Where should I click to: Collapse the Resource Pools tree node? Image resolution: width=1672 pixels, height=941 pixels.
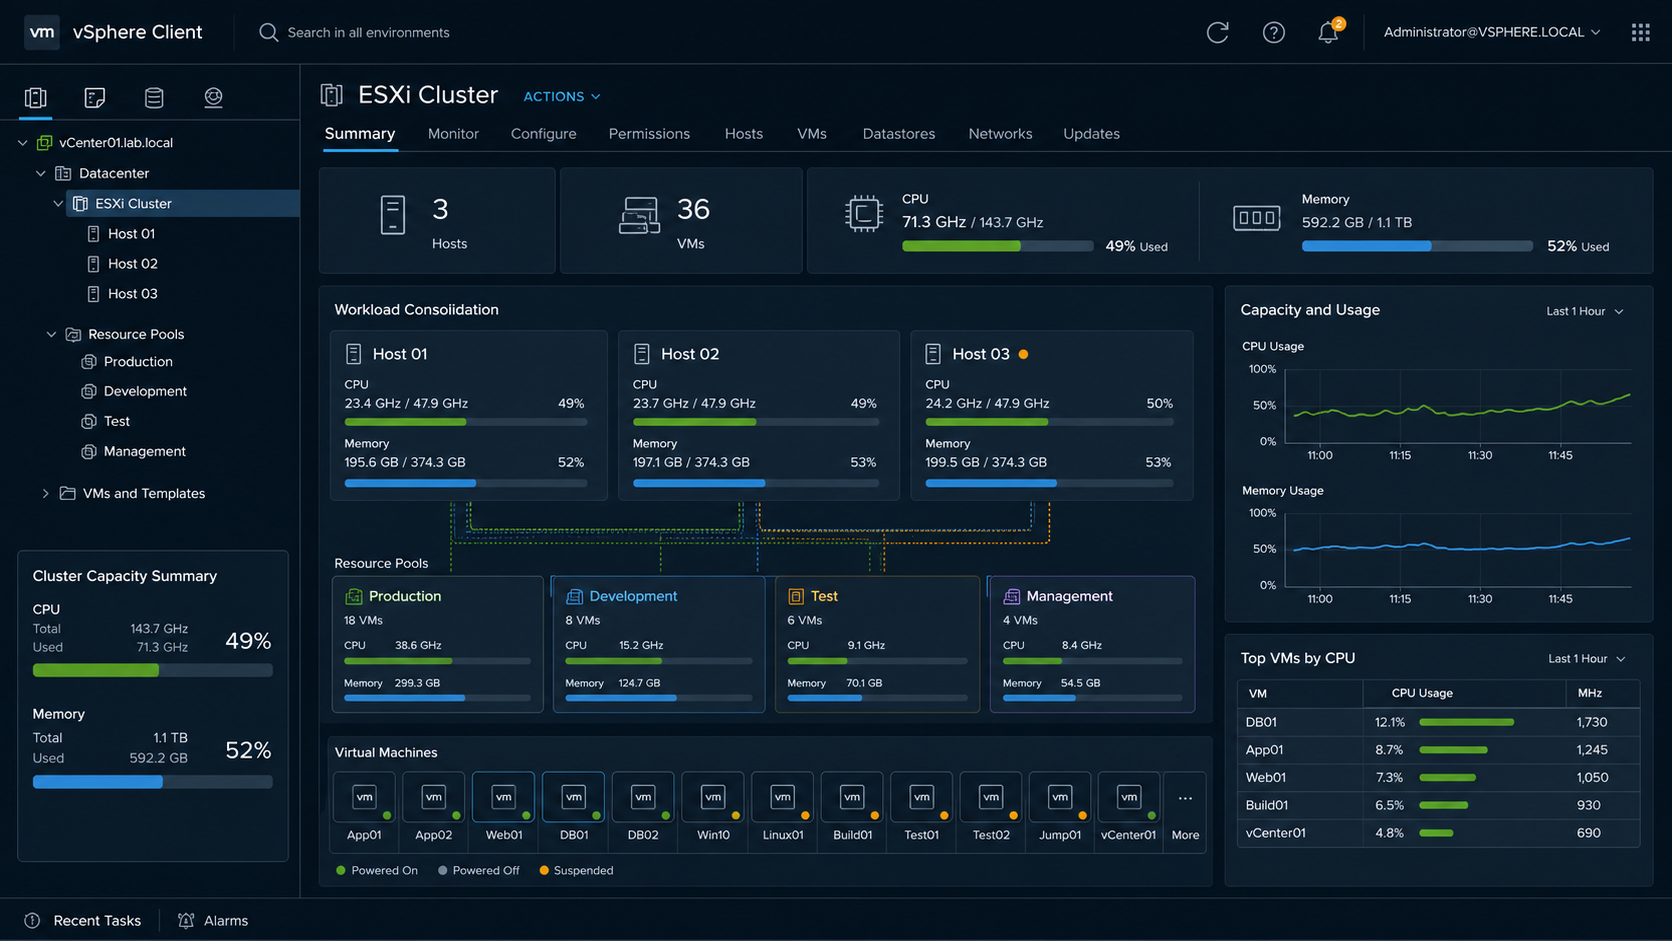point(51,334)
